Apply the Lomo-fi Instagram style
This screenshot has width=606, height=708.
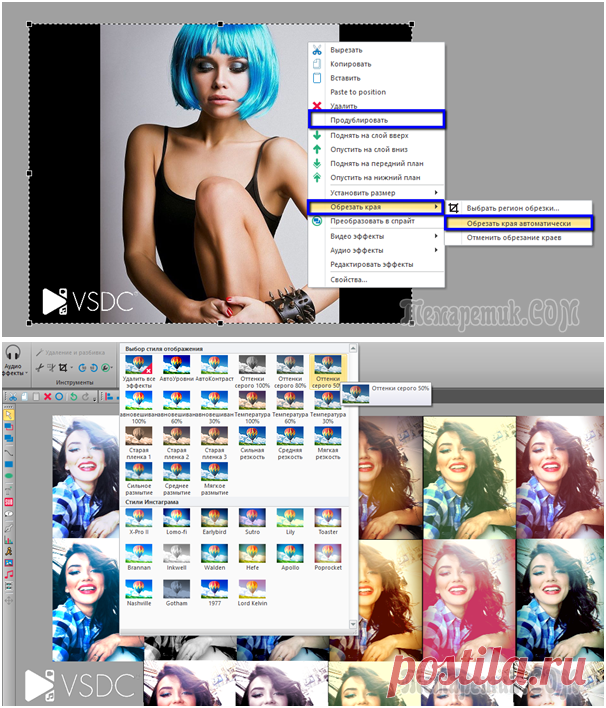(x=177, y=522)
